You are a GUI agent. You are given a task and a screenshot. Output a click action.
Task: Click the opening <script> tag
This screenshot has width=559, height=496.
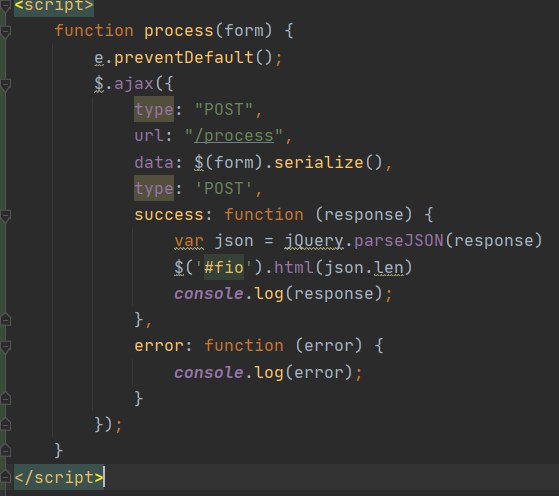click(x=54, y=6)
